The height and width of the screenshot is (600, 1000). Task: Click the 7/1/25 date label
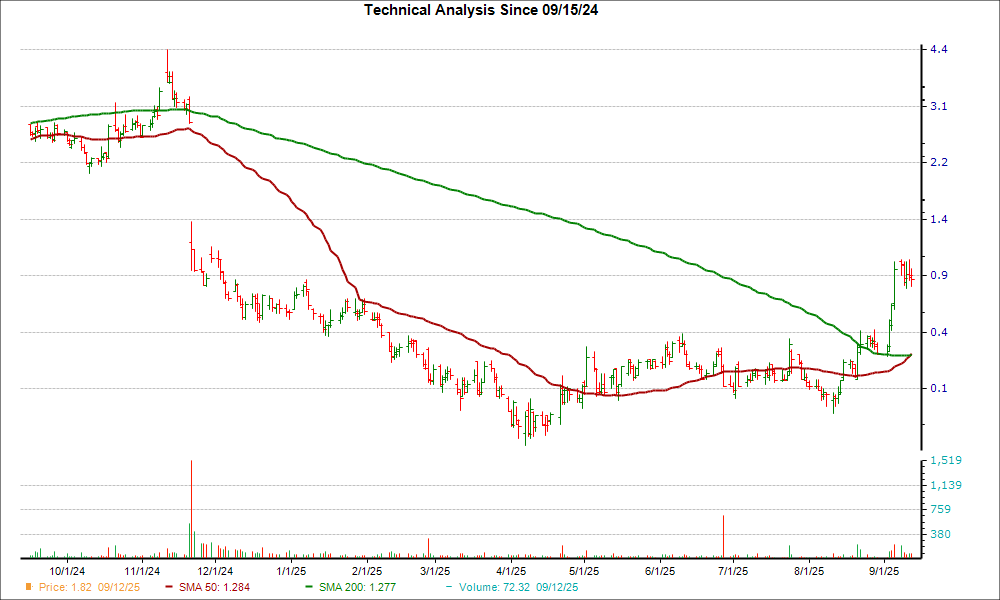coord(733,571)
